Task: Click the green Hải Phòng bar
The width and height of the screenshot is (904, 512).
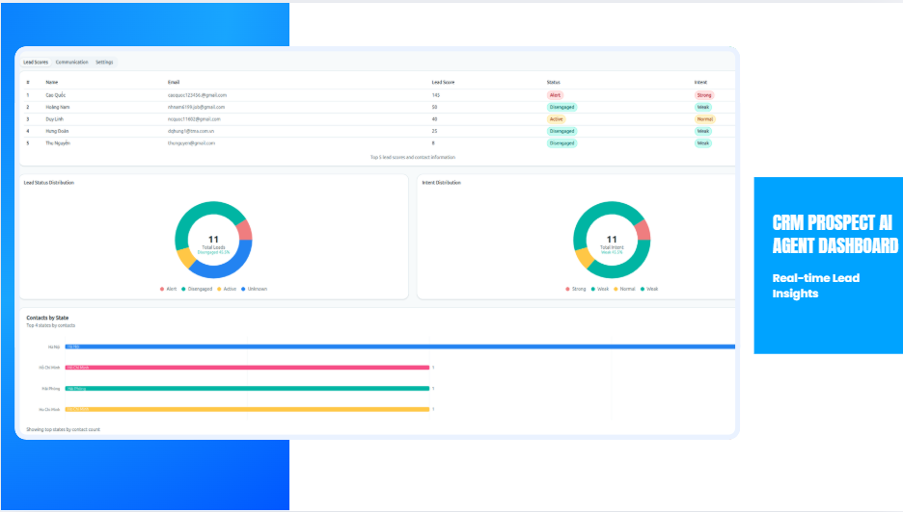Action: (x=247, y=388)
